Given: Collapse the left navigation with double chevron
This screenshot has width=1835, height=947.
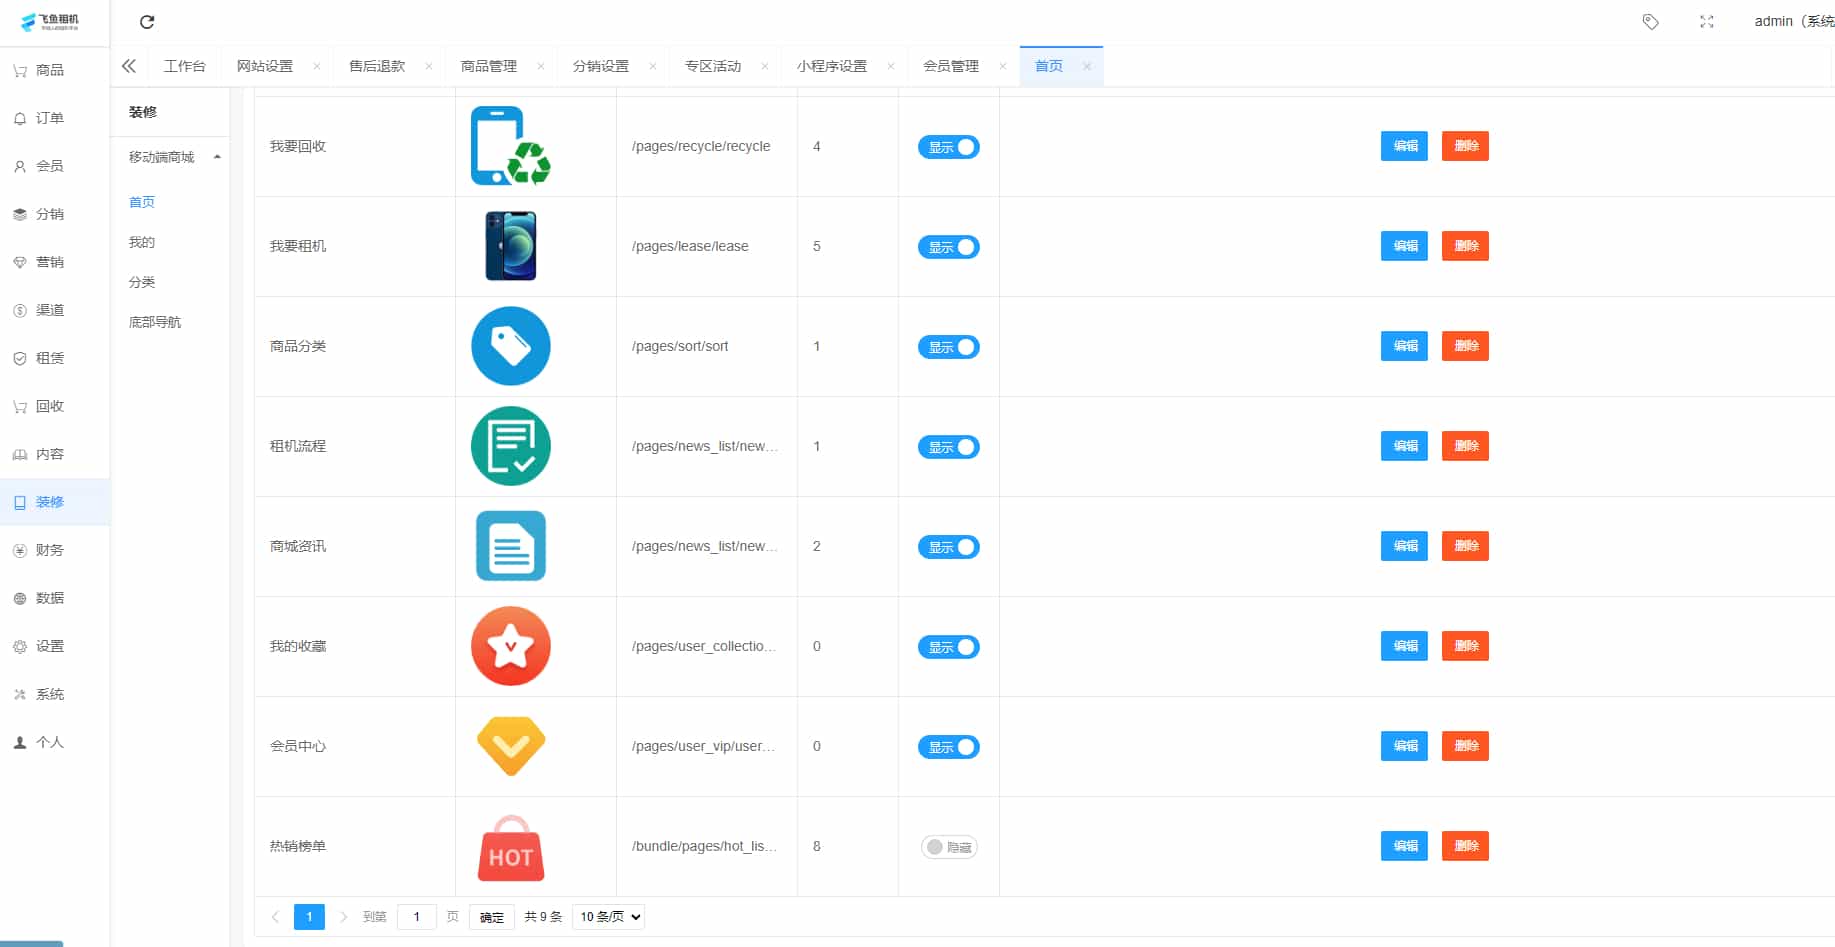Looking at the screenshot, I should pos(128,65).
